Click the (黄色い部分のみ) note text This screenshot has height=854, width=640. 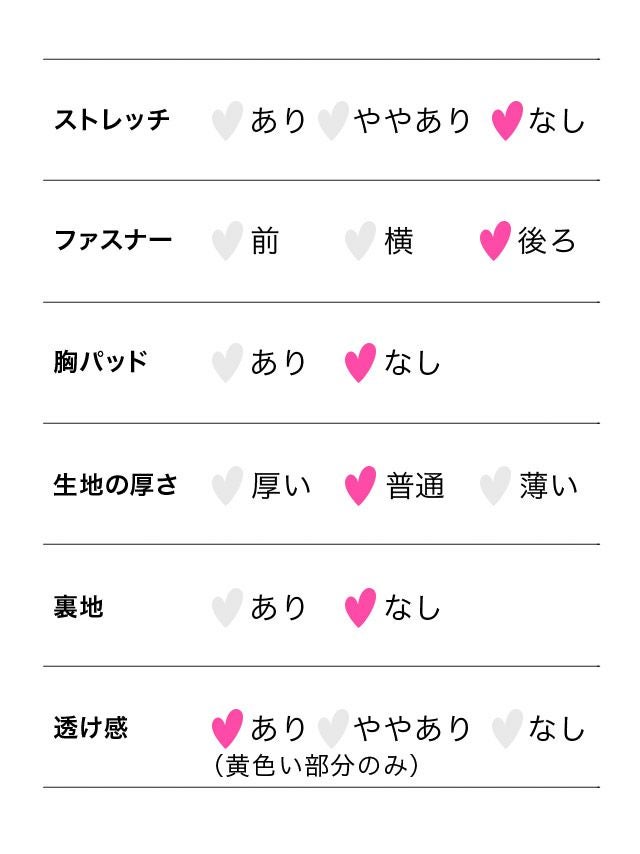316,767
